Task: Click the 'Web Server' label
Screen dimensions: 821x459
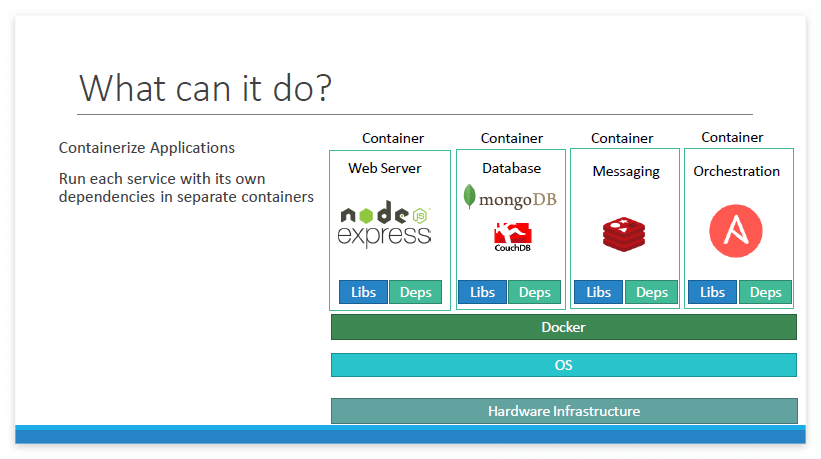Action: (x=385, y=168)
